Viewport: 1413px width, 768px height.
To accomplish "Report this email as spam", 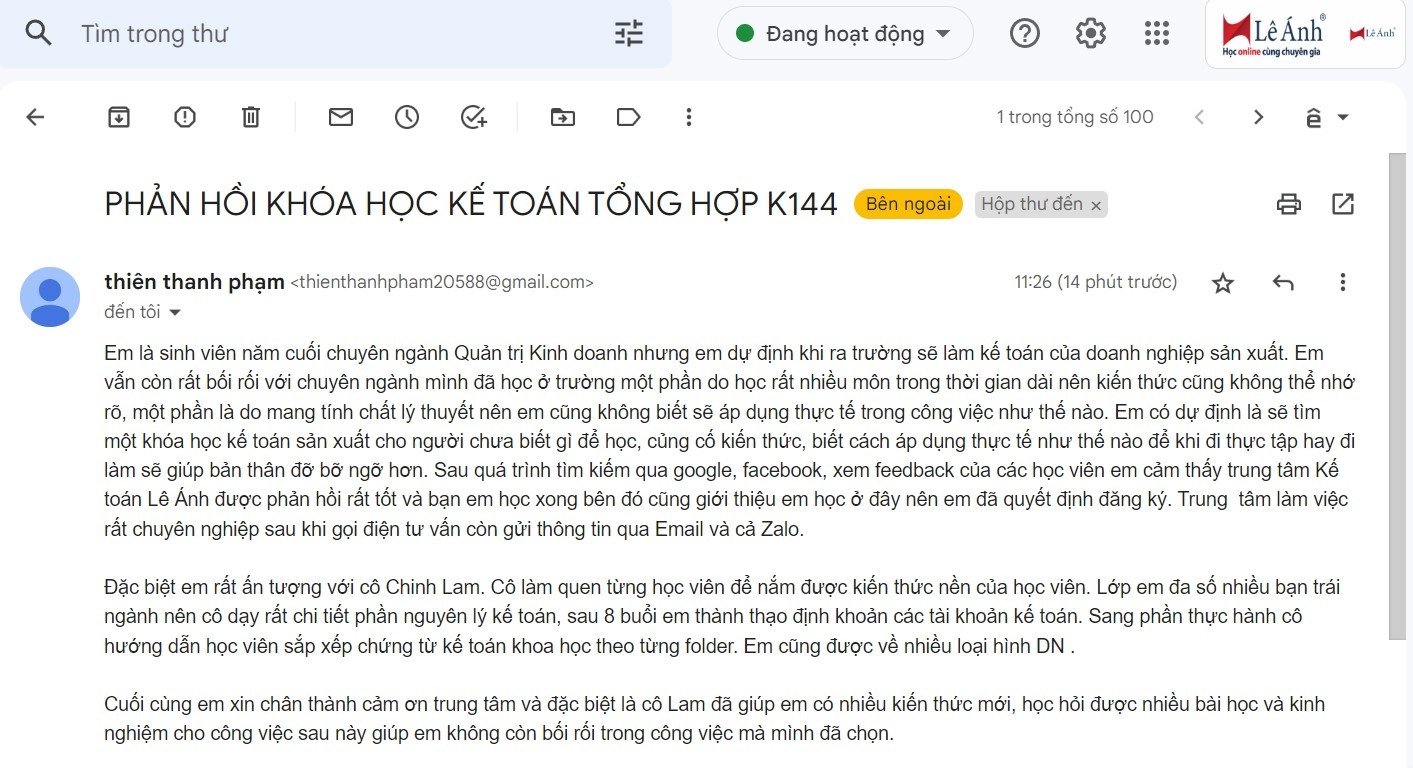I will pos(185,117).
